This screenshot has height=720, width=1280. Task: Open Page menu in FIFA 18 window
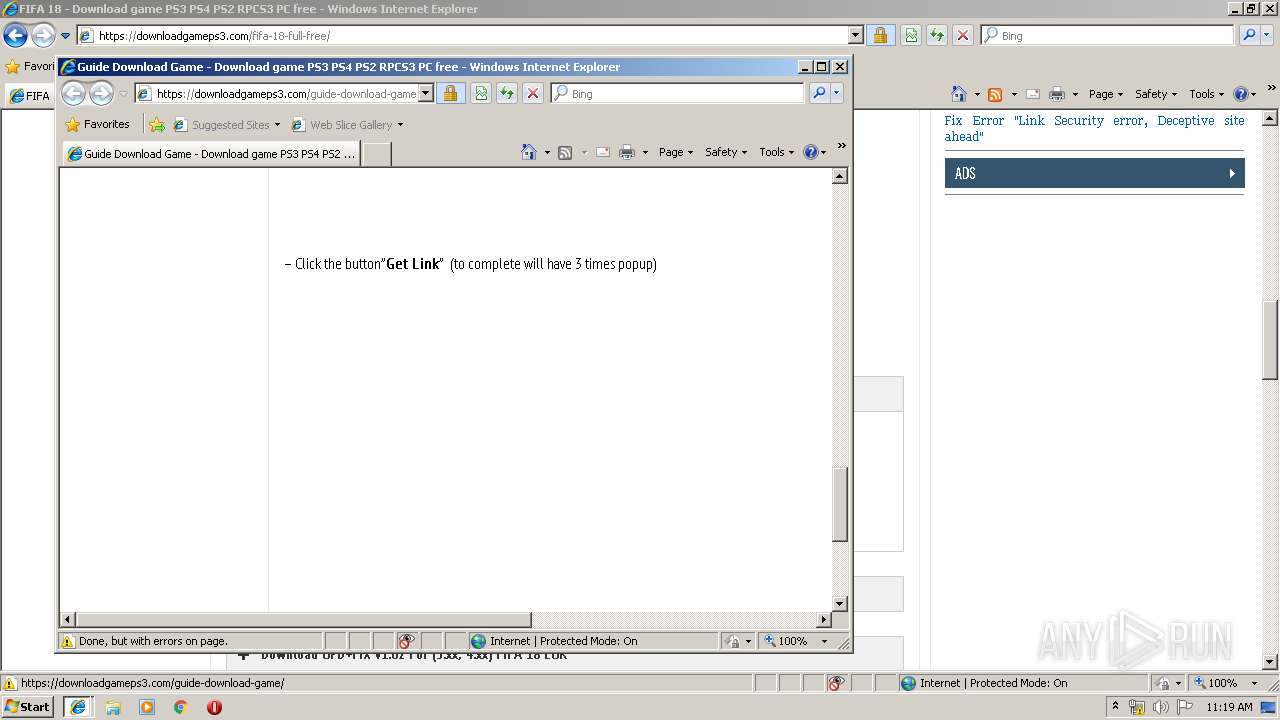[1105, 94]
